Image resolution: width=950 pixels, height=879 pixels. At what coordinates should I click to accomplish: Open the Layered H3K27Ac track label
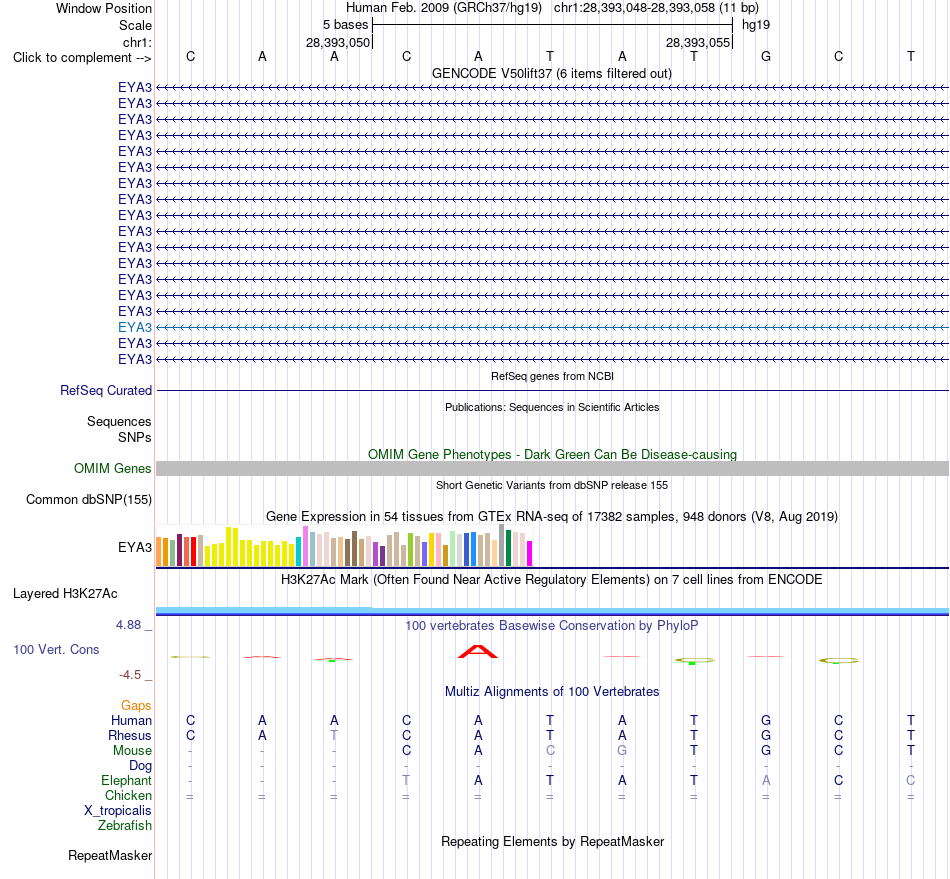(65, 594)
